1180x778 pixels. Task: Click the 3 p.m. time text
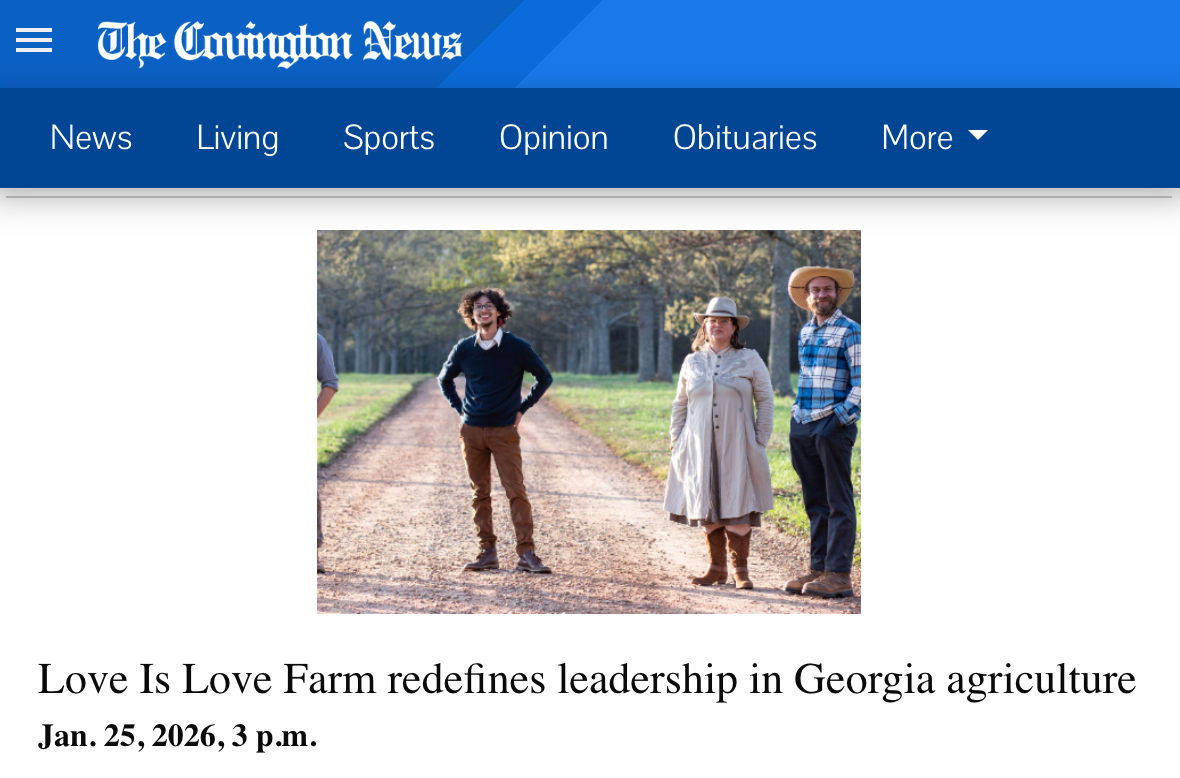coord(275,737)
